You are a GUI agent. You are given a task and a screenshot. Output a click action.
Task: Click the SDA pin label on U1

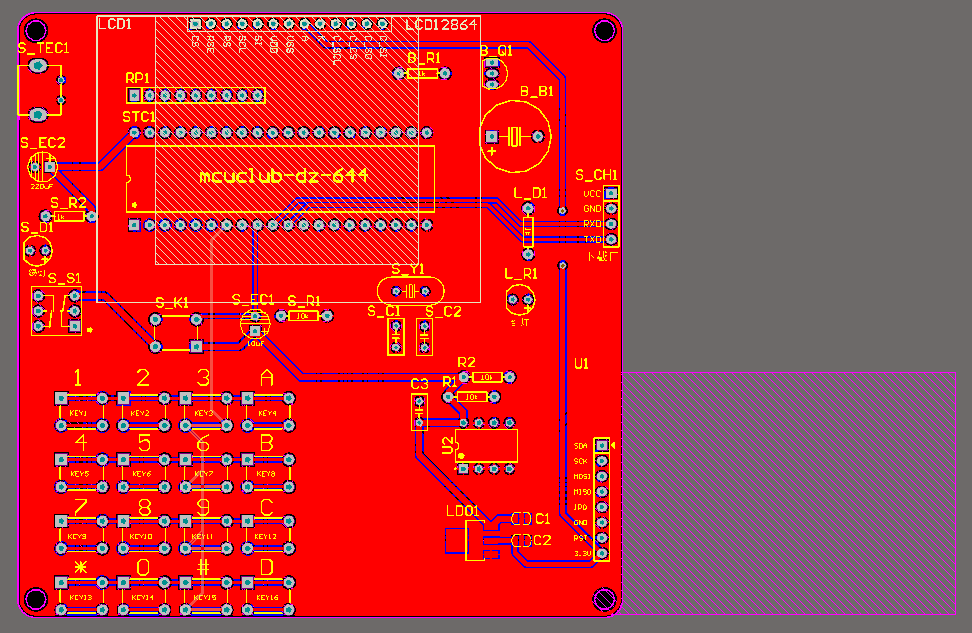pyautogui.click(x=581, y=446)
